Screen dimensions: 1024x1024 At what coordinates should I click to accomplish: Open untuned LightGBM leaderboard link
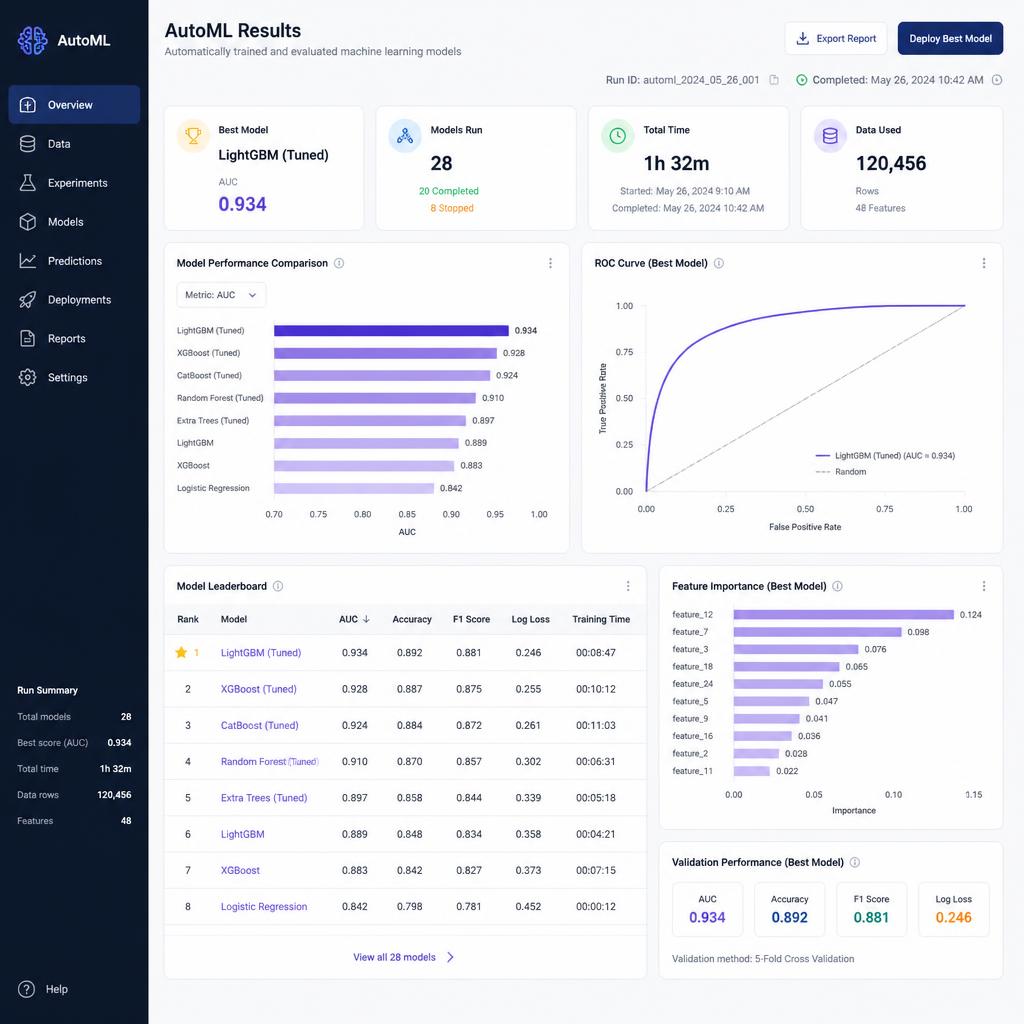242,834
